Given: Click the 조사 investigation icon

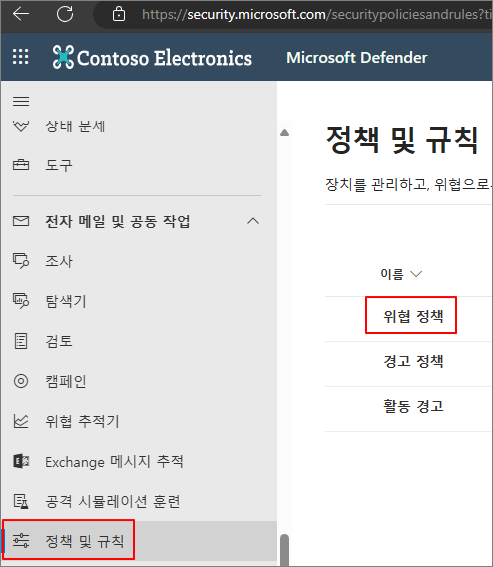Looking at the screenshot, I should tap(21, 260).
